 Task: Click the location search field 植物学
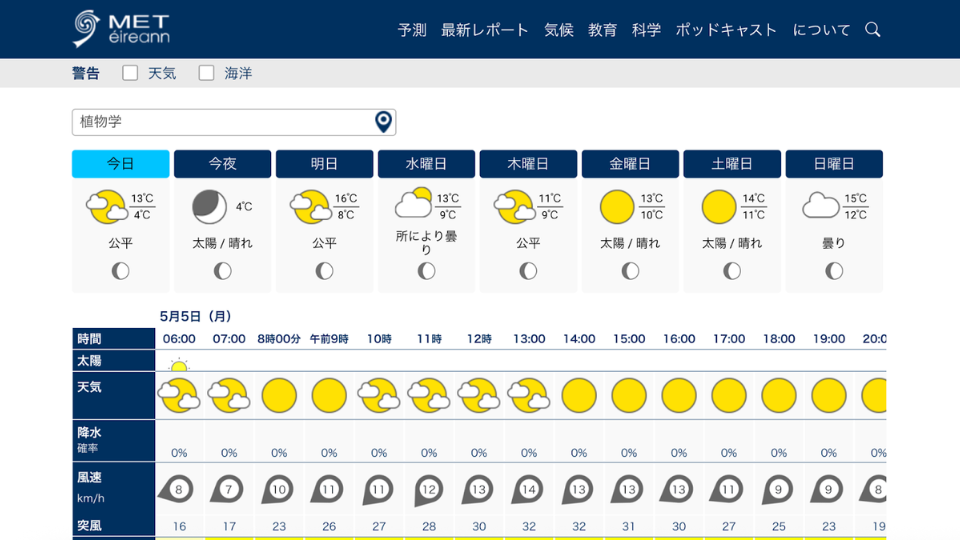[x=234, y=122]
